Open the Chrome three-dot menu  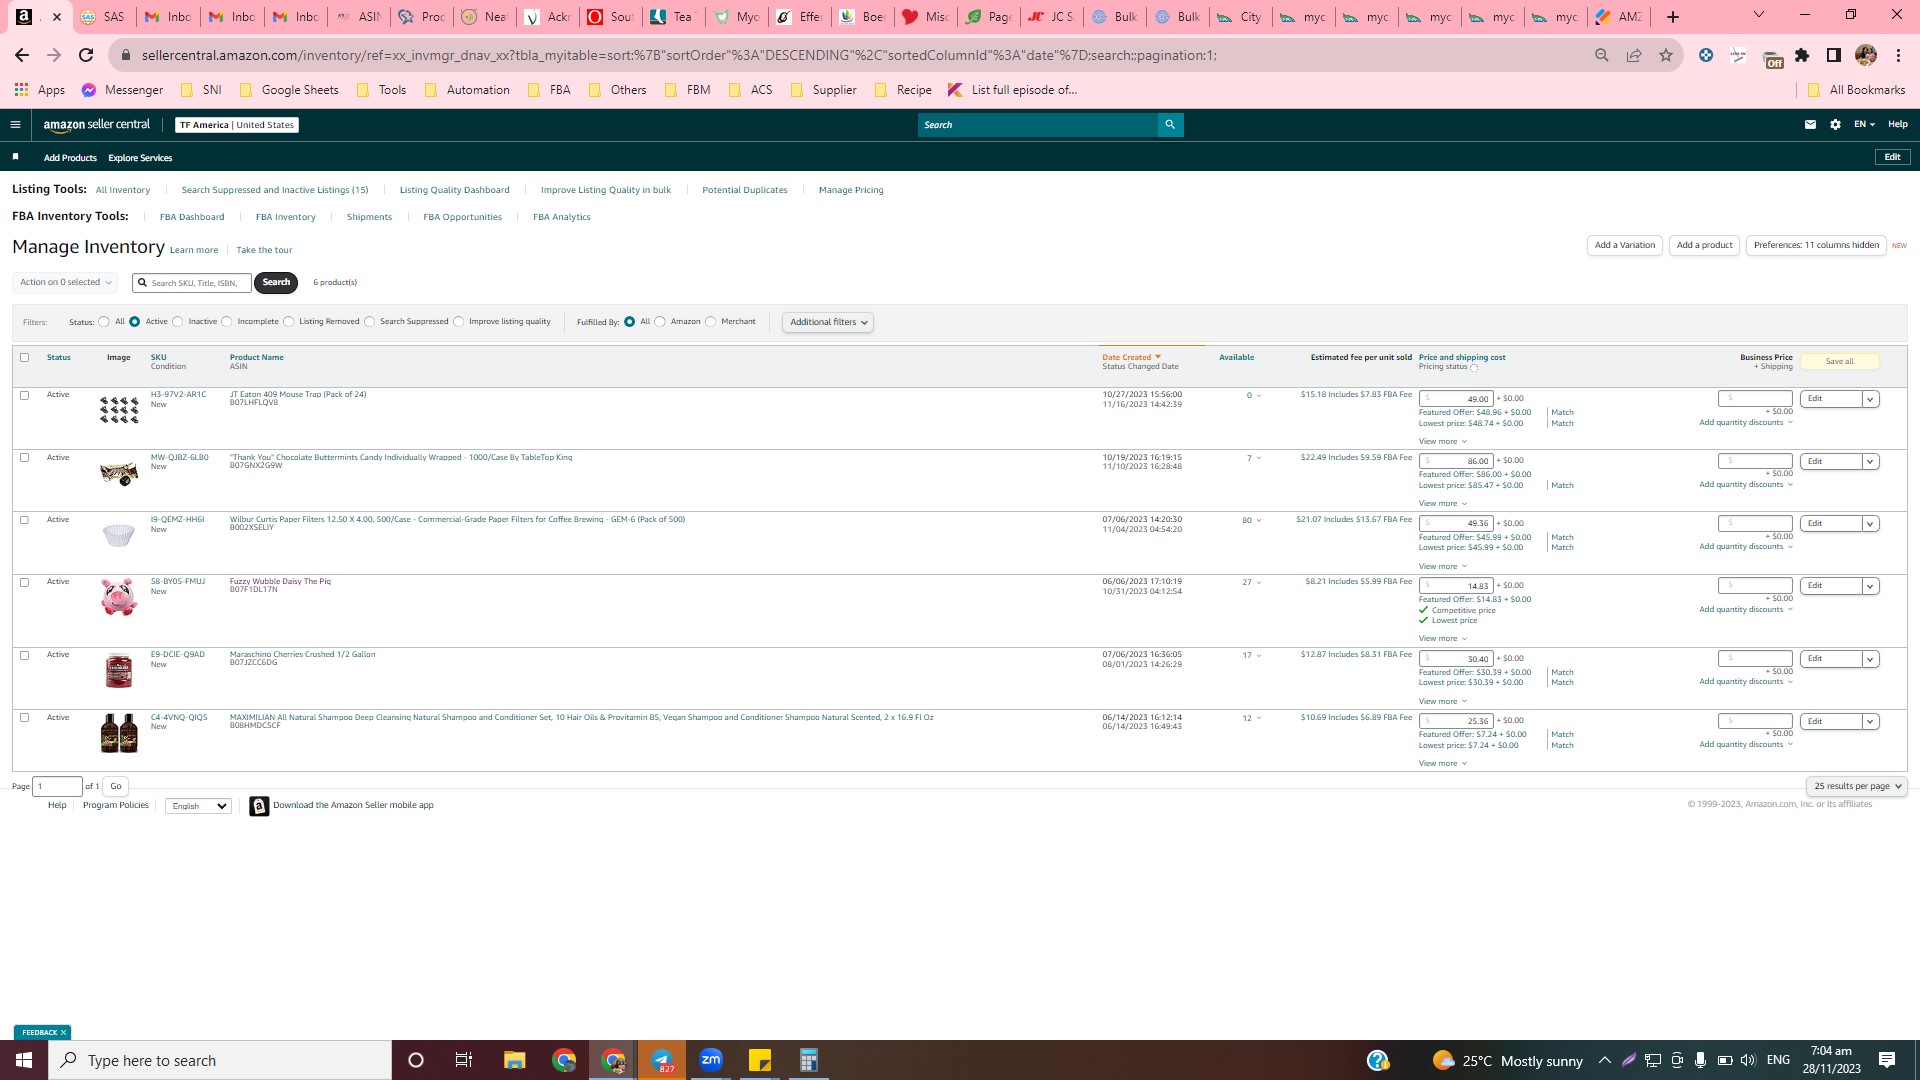pyautogui.click(x=1898, y=55)
